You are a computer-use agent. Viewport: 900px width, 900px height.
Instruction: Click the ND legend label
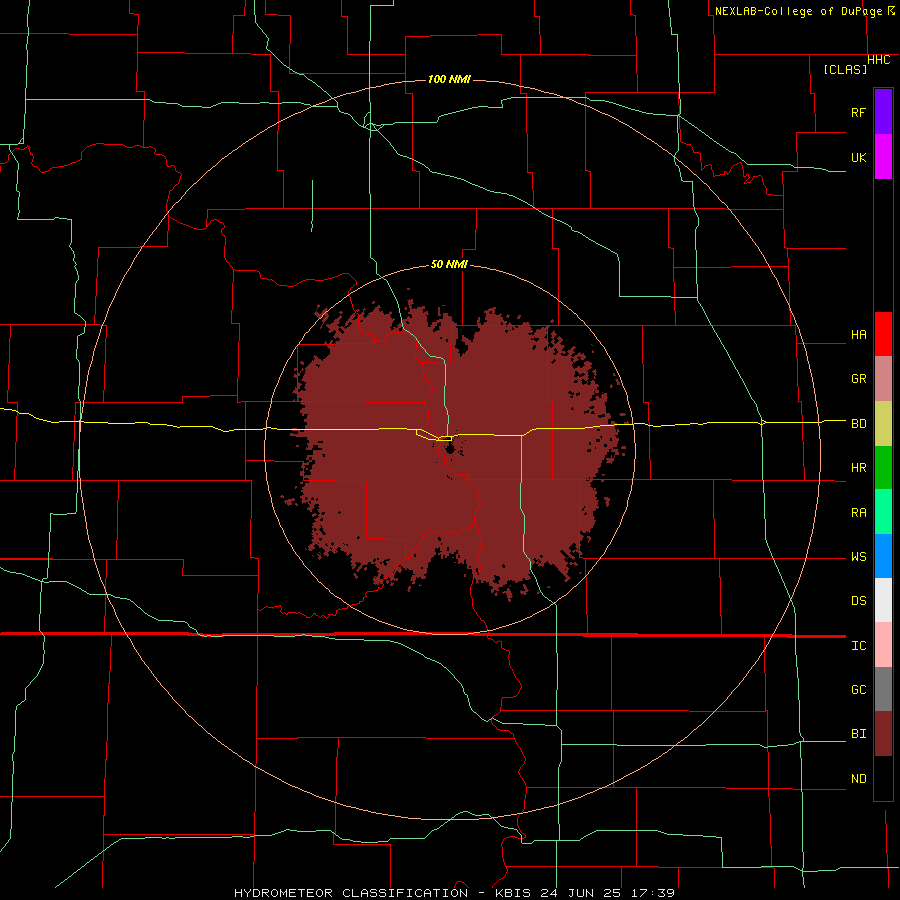[858, 779]
